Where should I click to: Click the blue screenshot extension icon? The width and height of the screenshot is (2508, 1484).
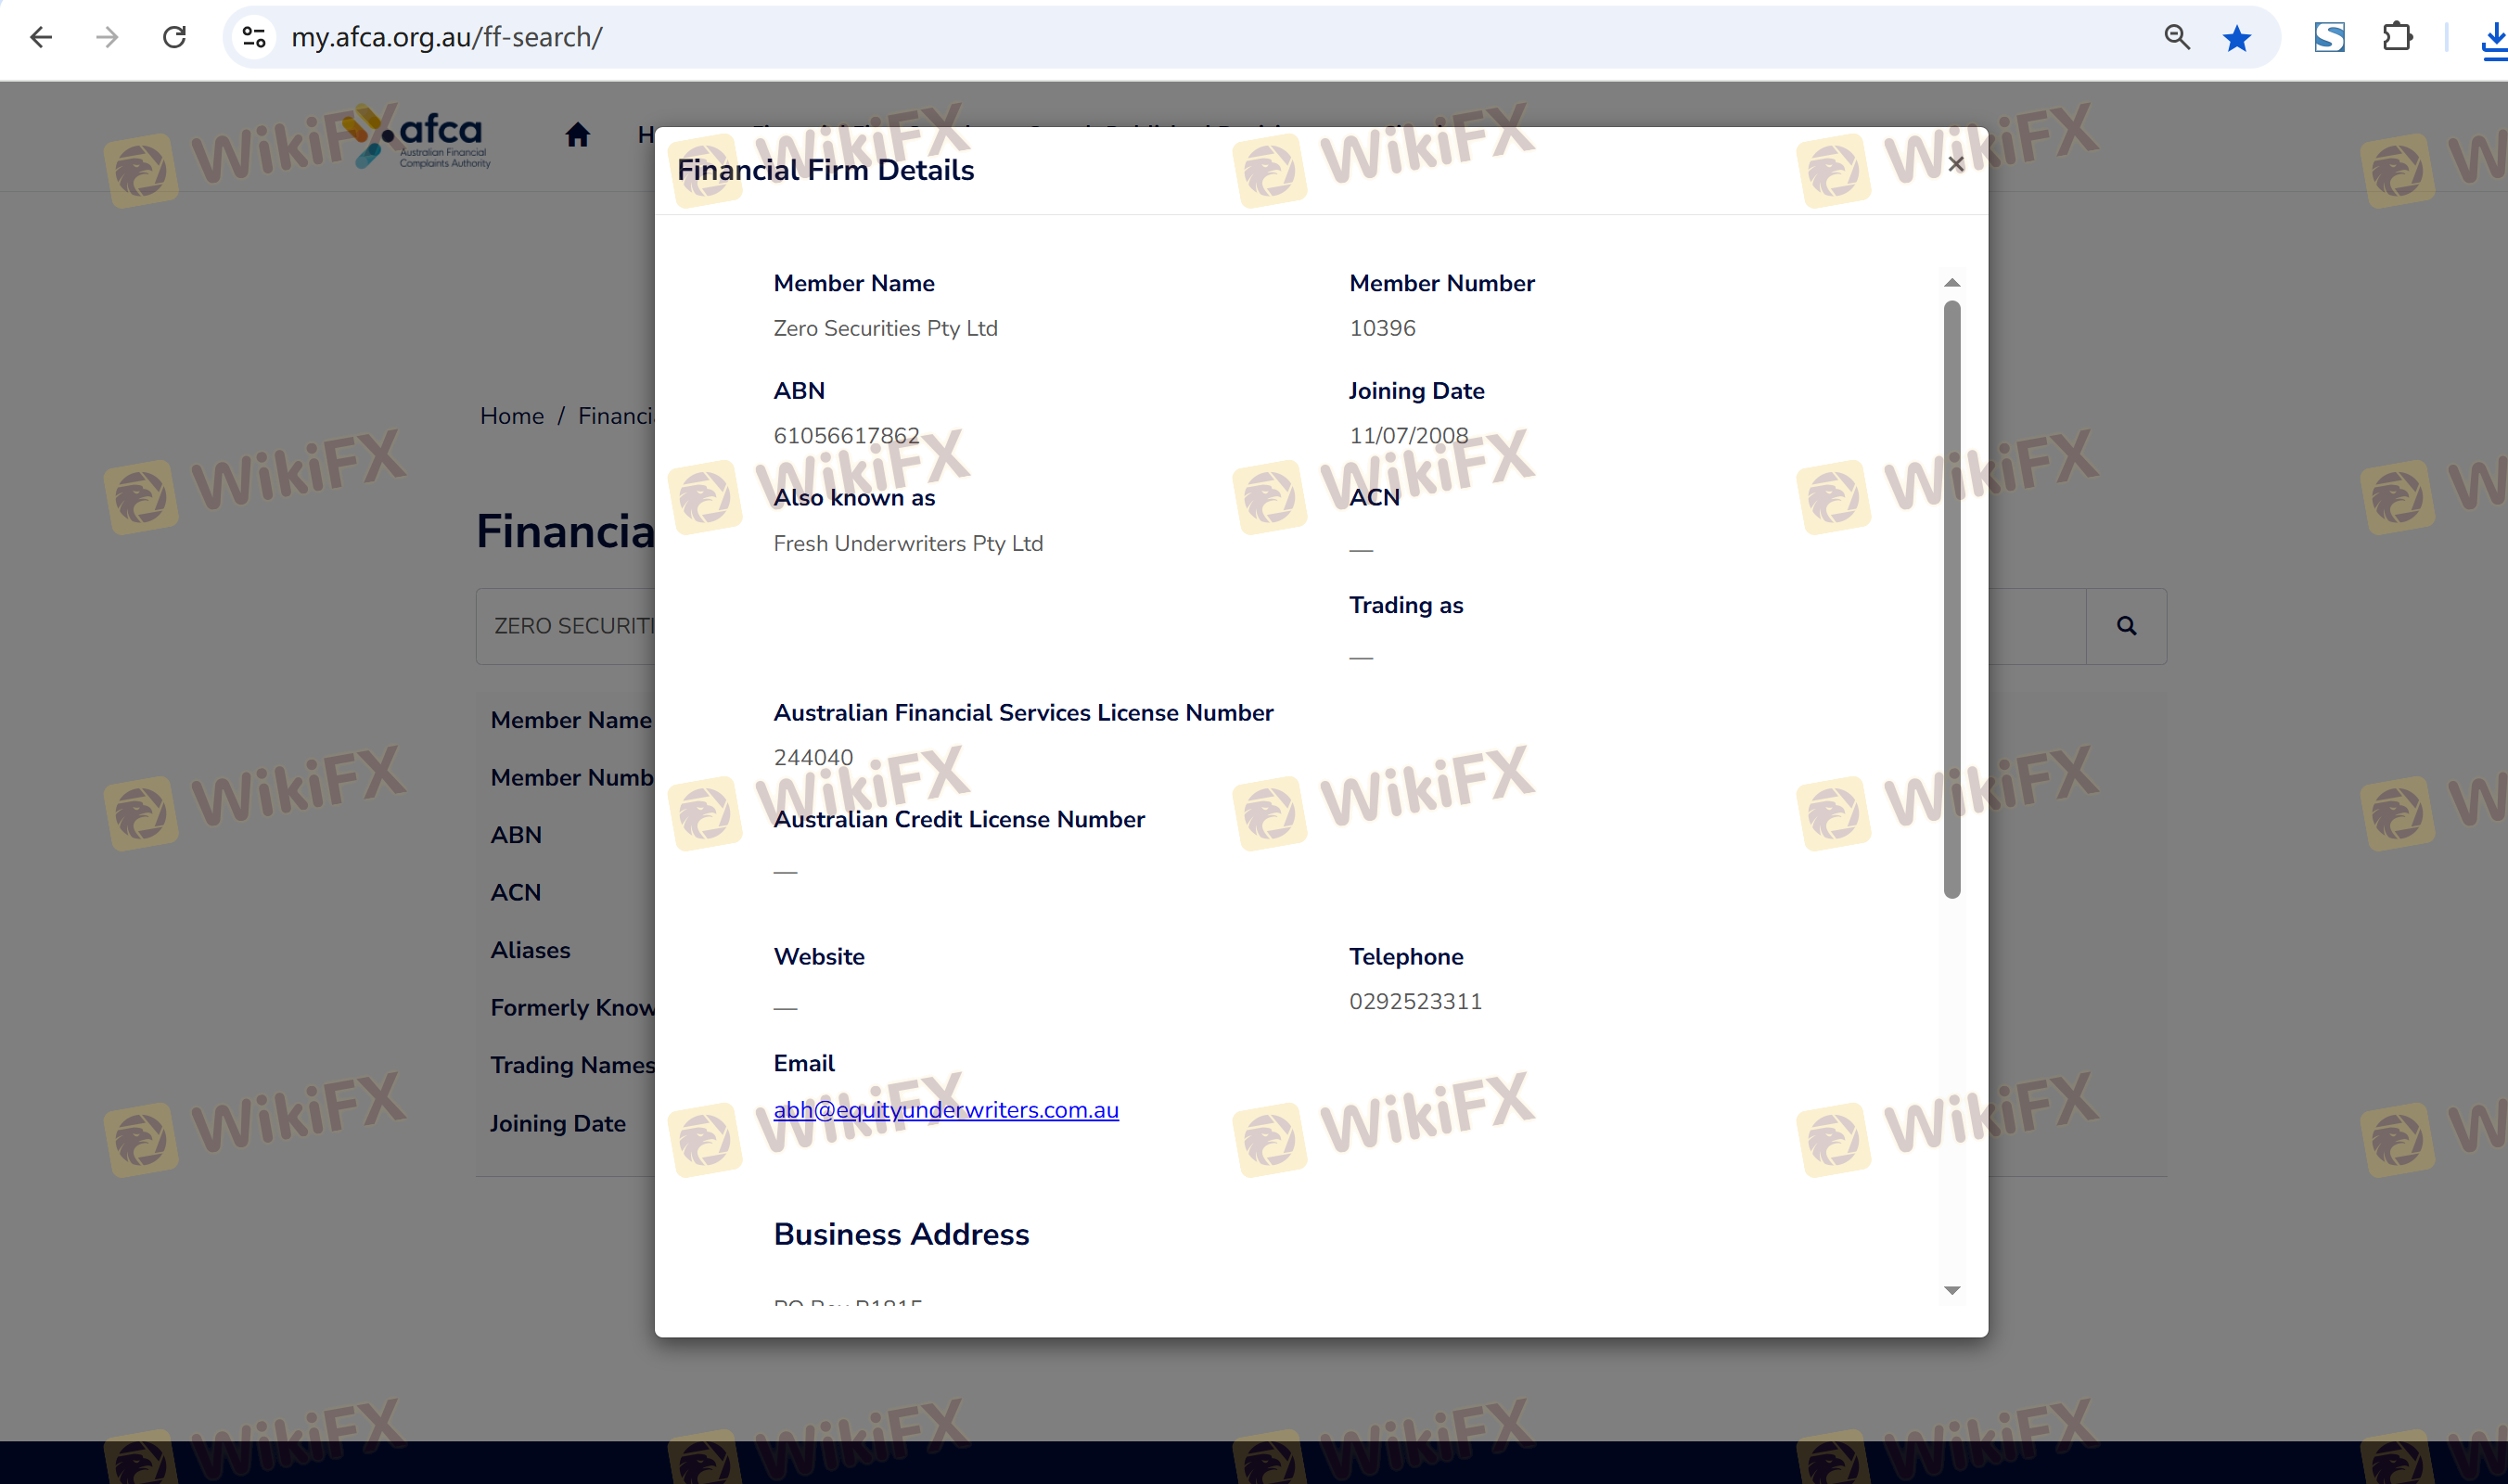(2329, 37)
